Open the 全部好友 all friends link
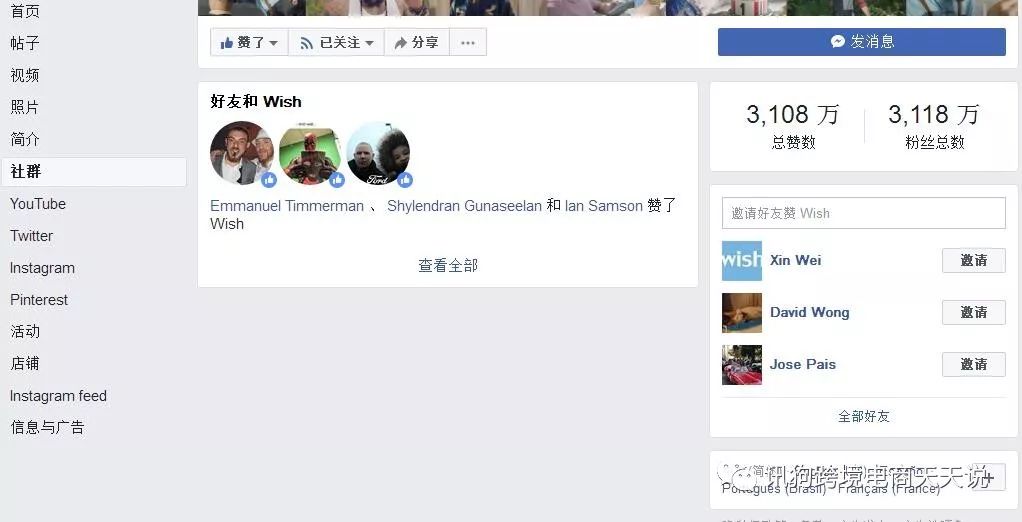The width and height of the screenshot is (1022, 522). 864,416
